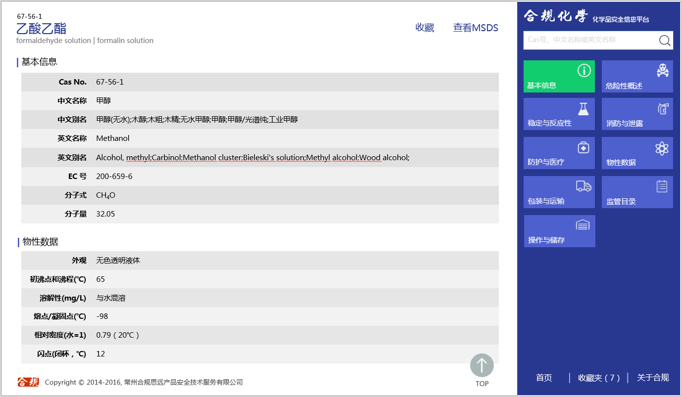Select the 包装与运输 truck tile
Image resolution: width=682 pixels, height=397 pixels.
coord(559,192)
